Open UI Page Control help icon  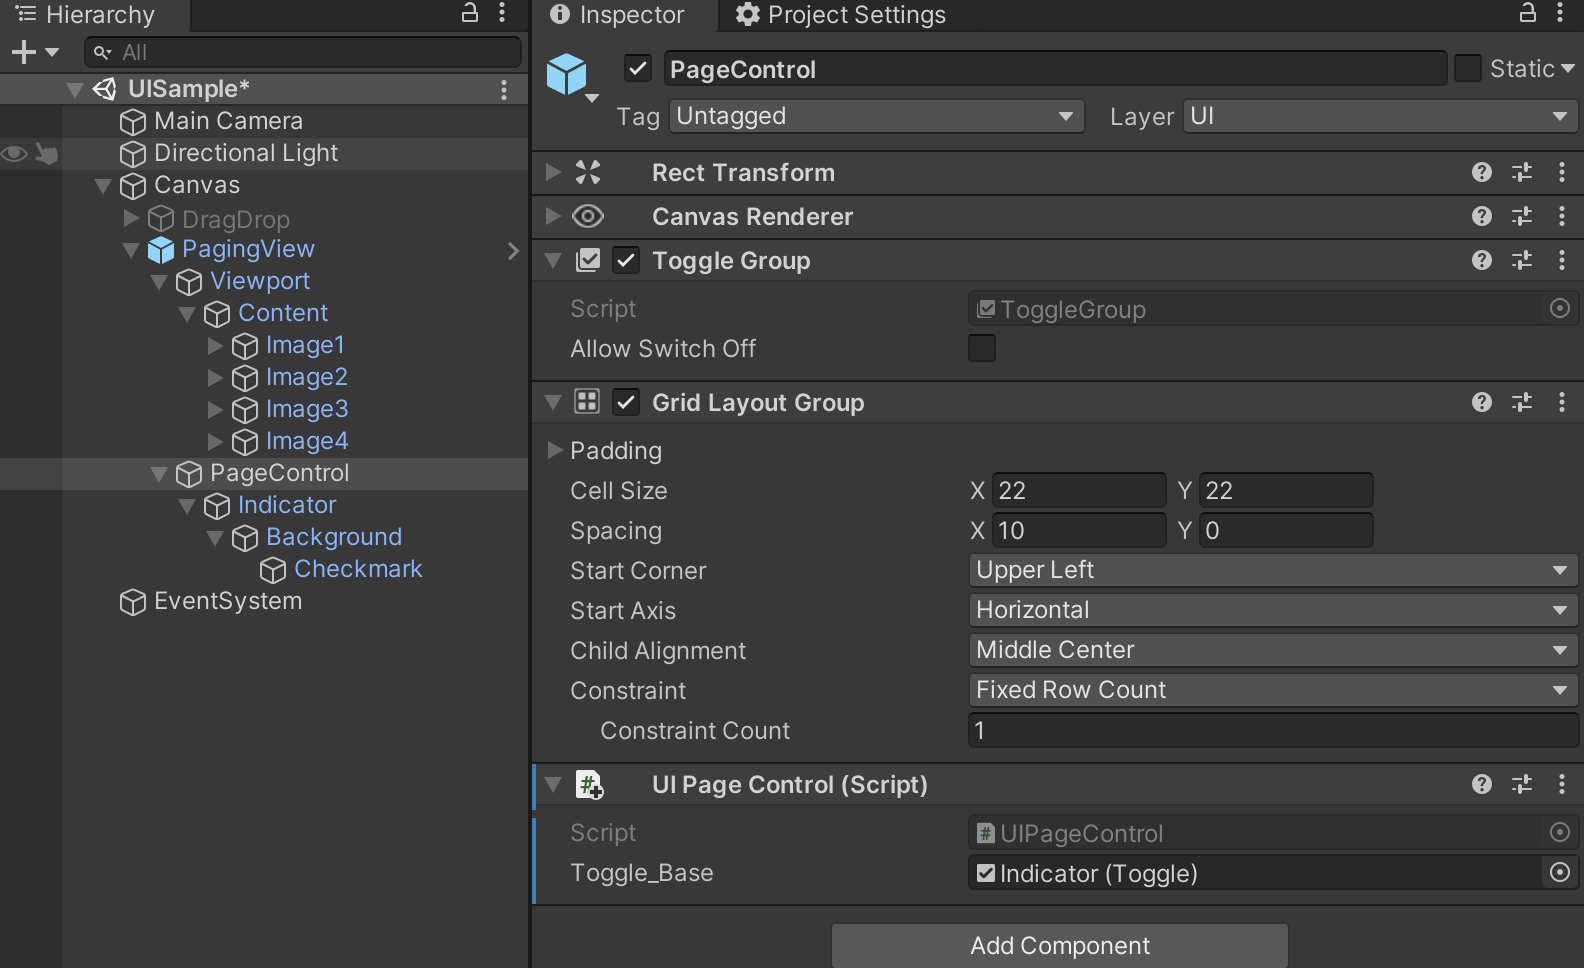click(1482, 784)
